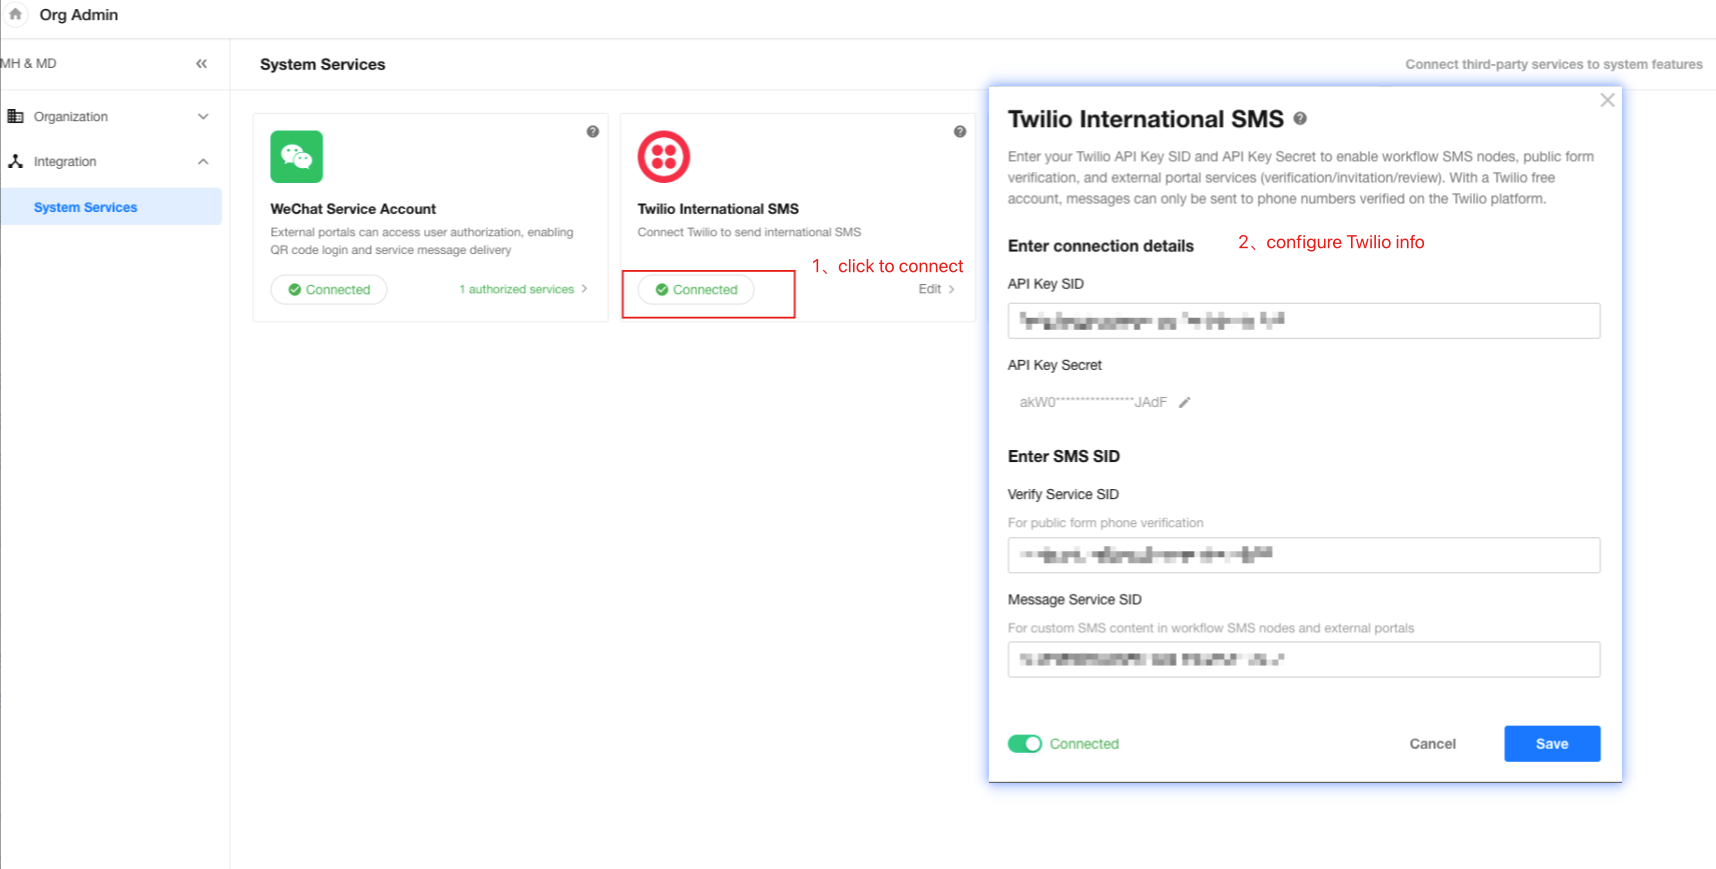Collapse the sidebar with the double-chevron icon
The image size is (1716, 869).
tap(202, 63)
